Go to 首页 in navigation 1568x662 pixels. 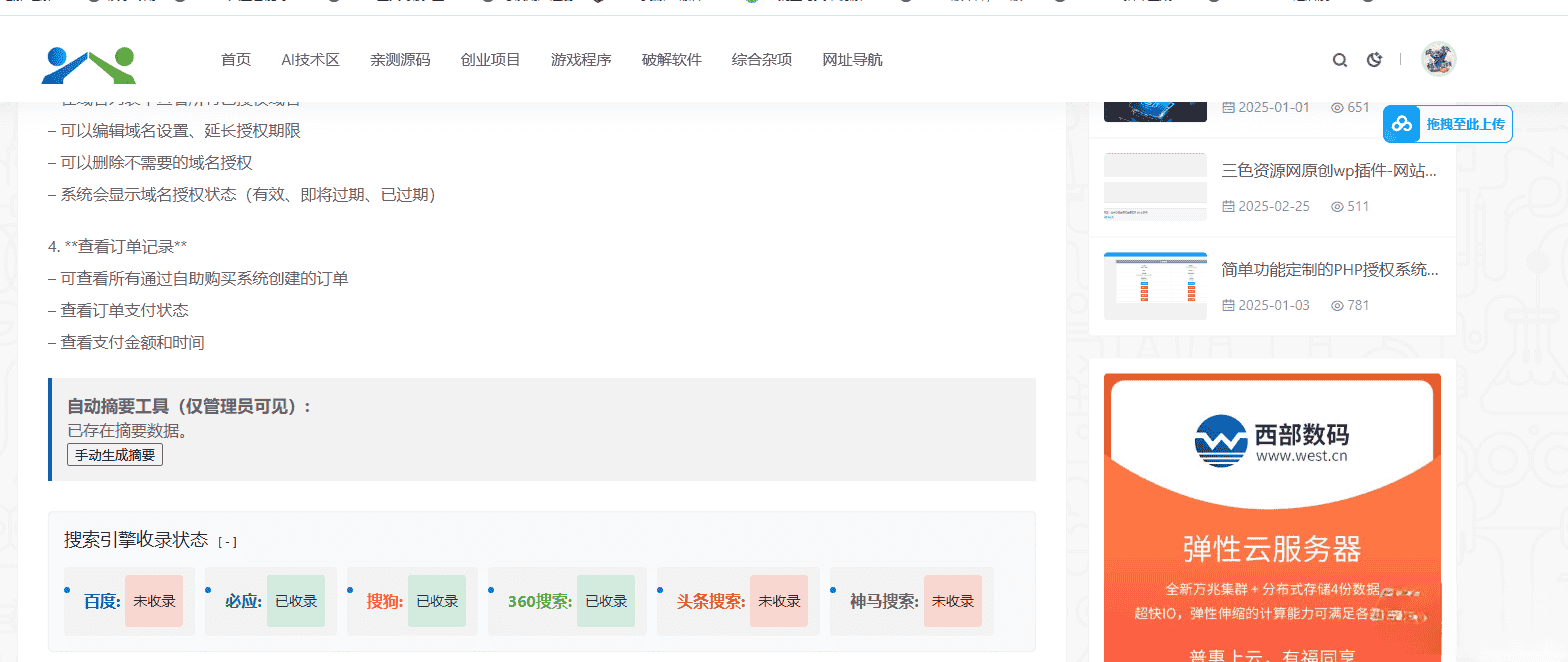pos(236,60)
